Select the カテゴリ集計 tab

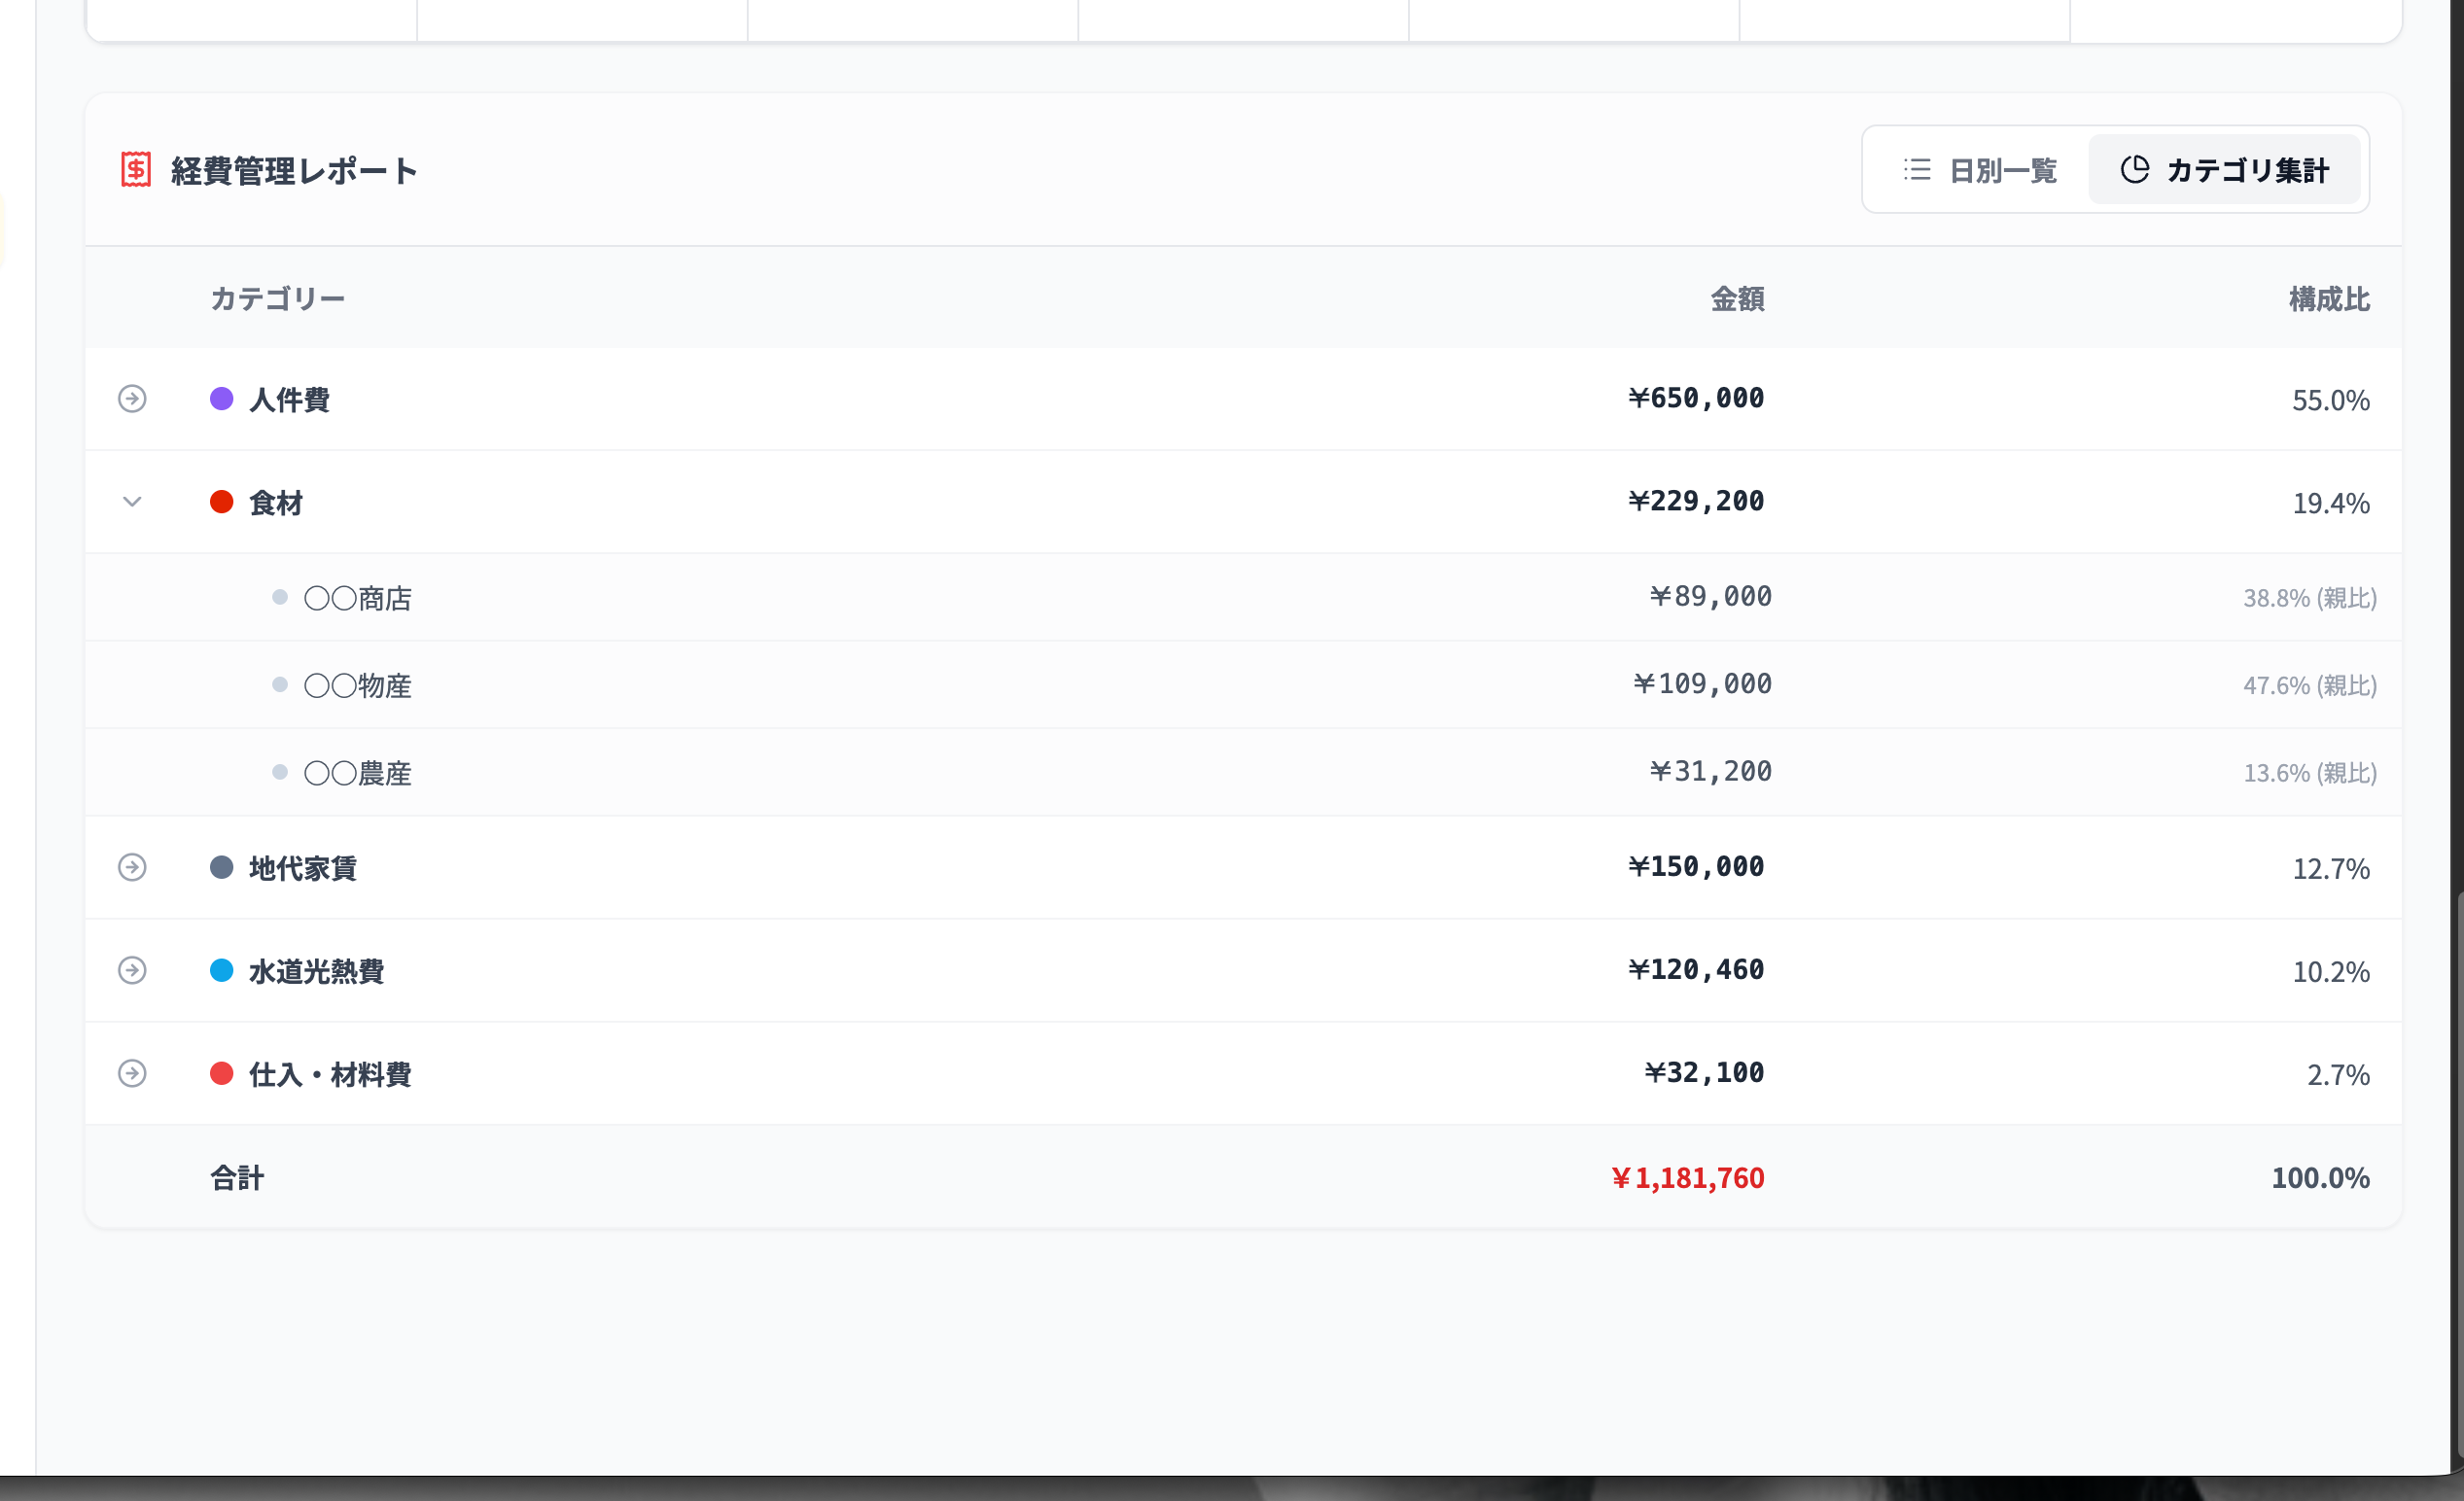coord(2224,170)
